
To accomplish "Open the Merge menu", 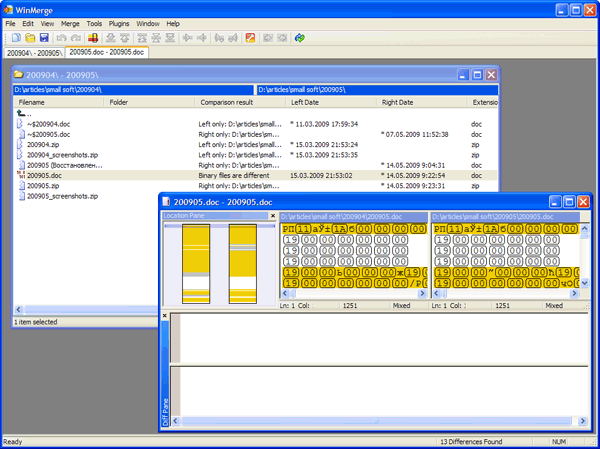I will tap(70, 23).
